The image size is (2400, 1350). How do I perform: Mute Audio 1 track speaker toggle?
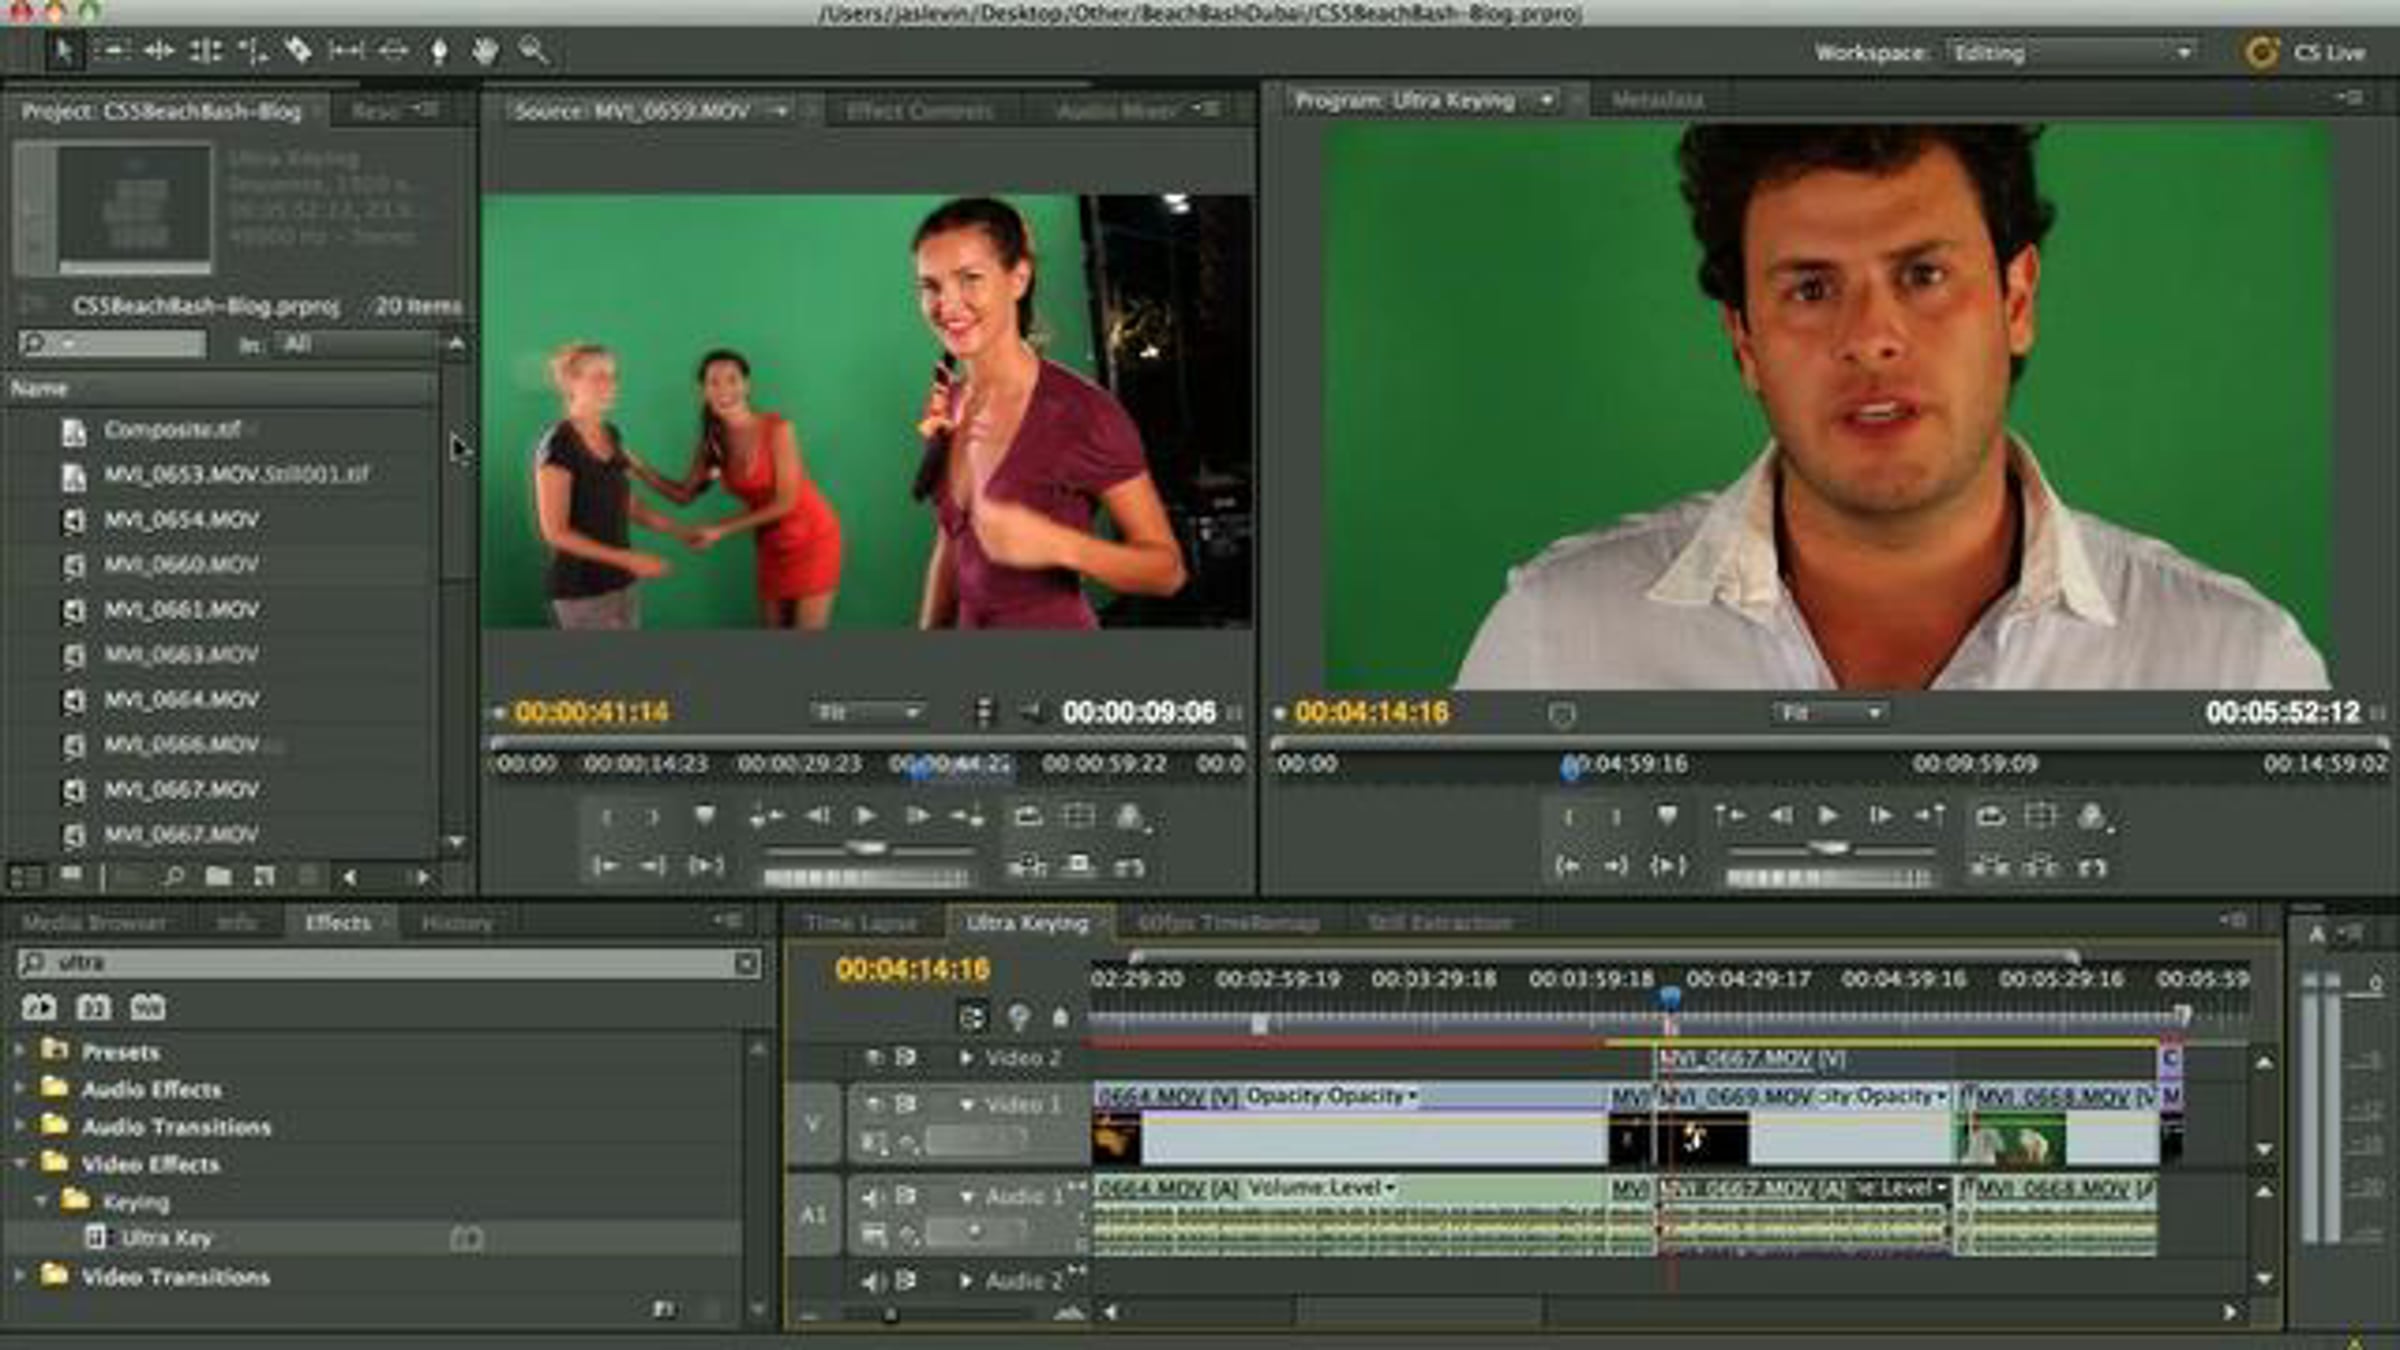[x=873, y=1196]
